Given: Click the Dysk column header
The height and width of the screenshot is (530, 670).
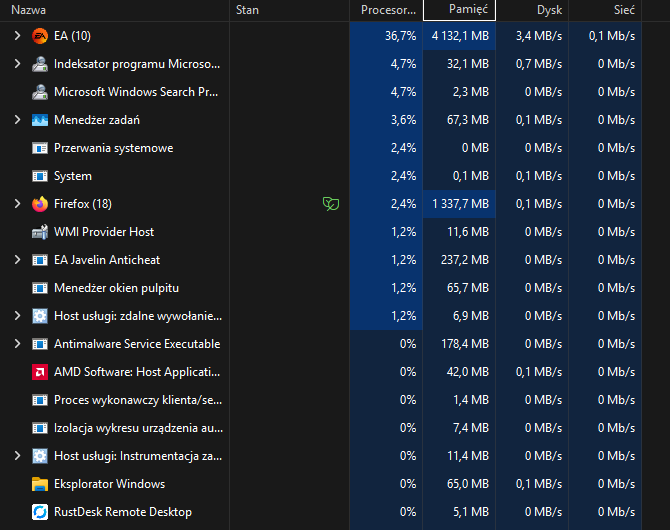Looking at the screenshot, I should tap(549, 10).
